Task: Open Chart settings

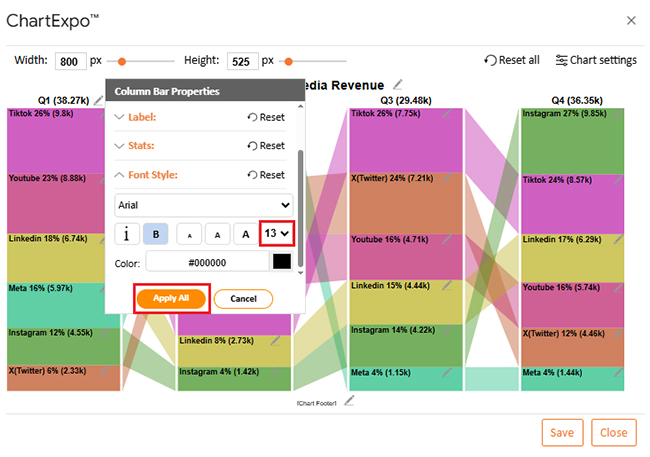Action: (x=595, y=60)
